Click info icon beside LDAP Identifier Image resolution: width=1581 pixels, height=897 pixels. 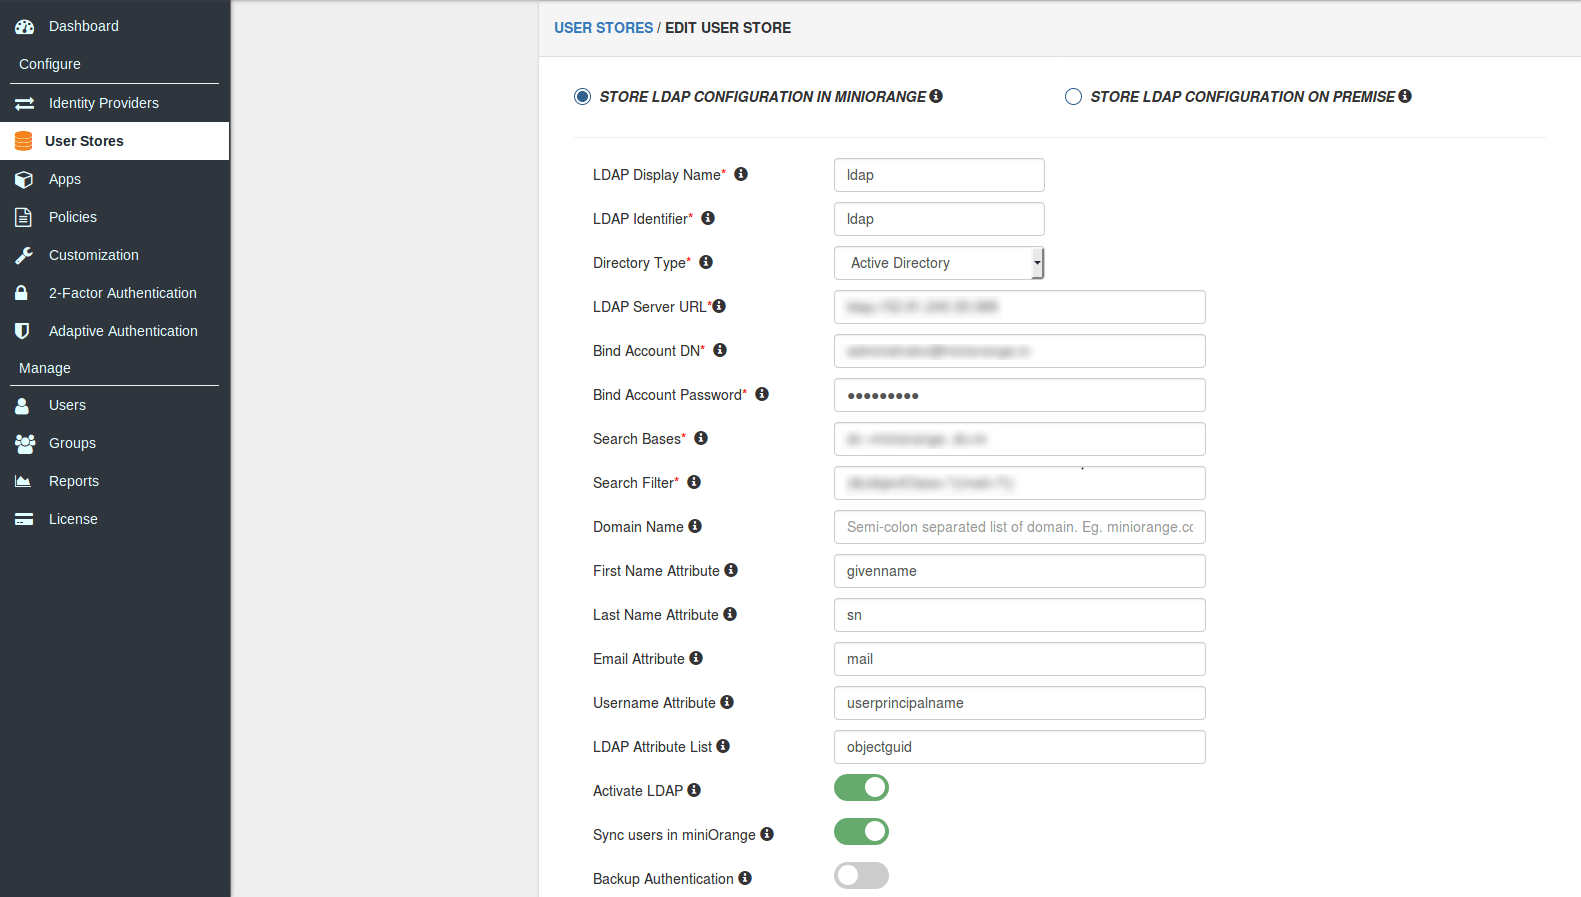point(708,218)
